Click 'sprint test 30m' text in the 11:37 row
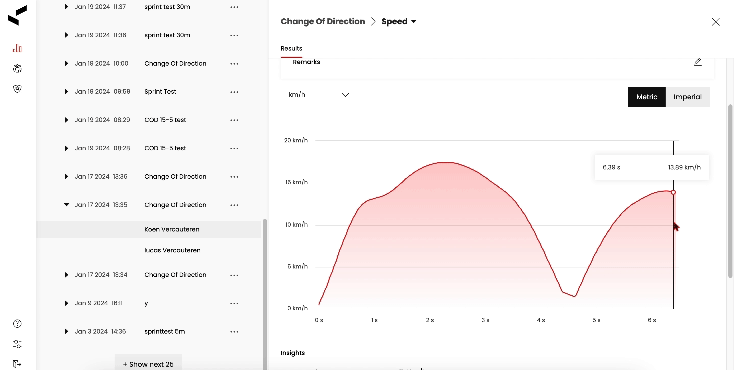734x370 pixels. pyautogui.click(x=167, y=7)
